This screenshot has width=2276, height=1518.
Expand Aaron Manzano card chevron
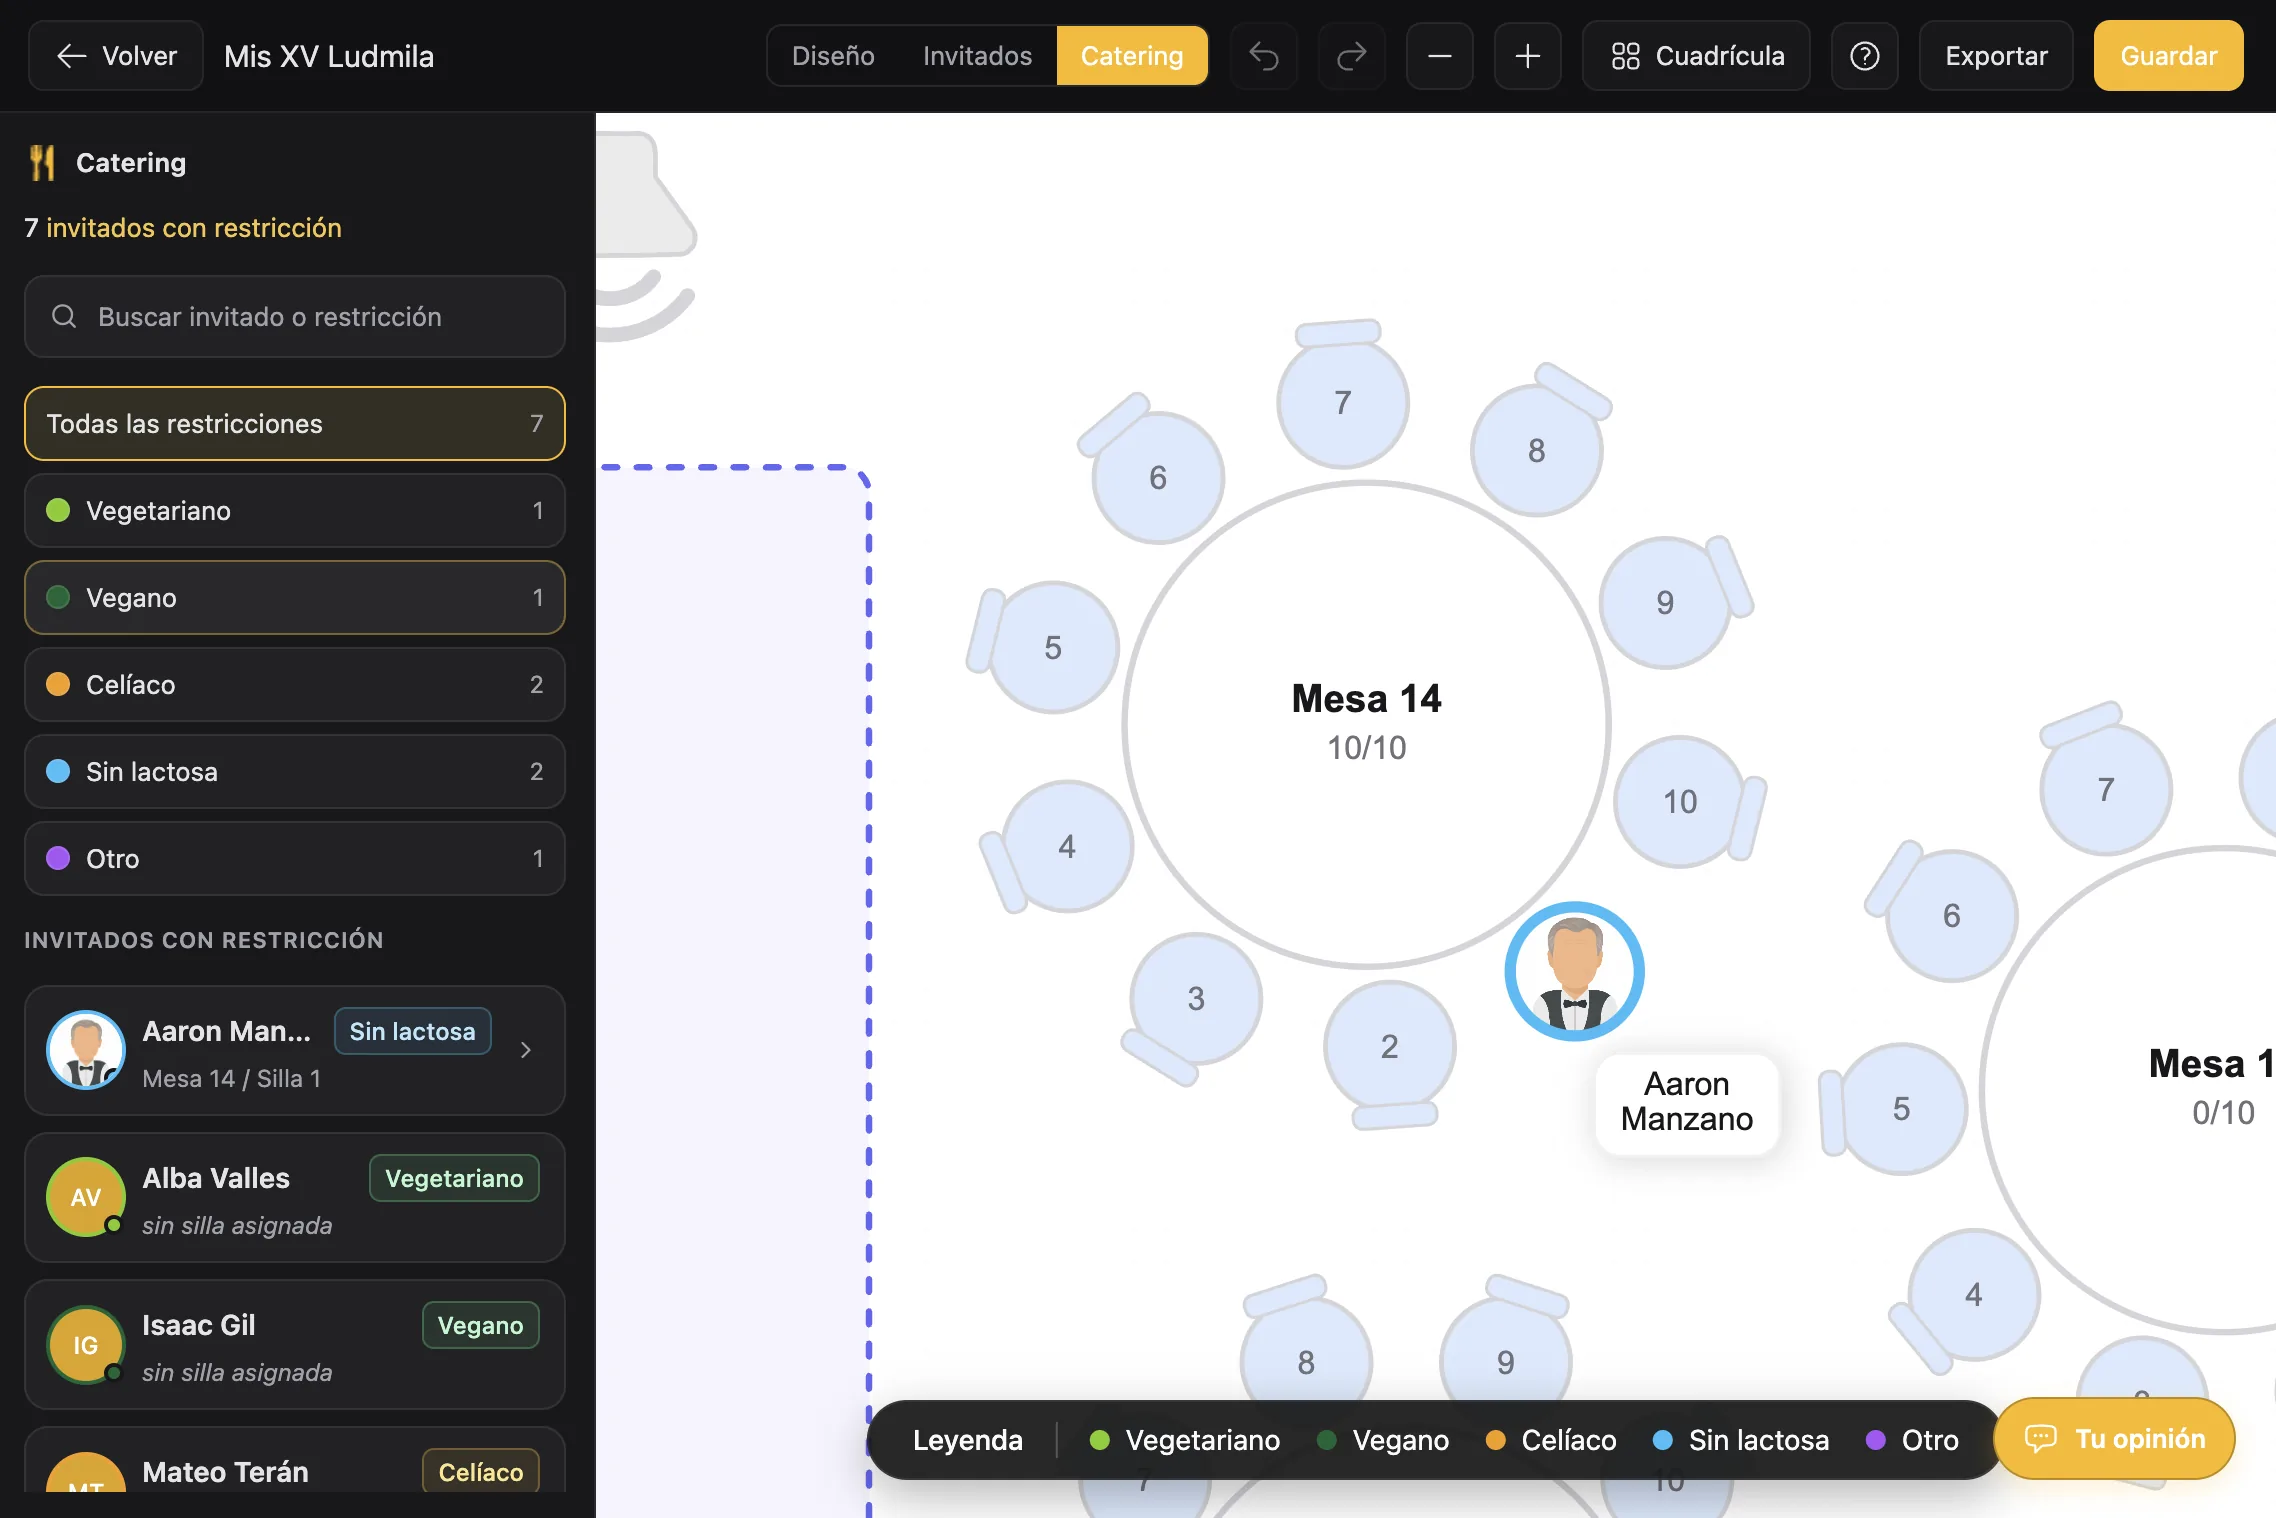tap(526, 1050)
